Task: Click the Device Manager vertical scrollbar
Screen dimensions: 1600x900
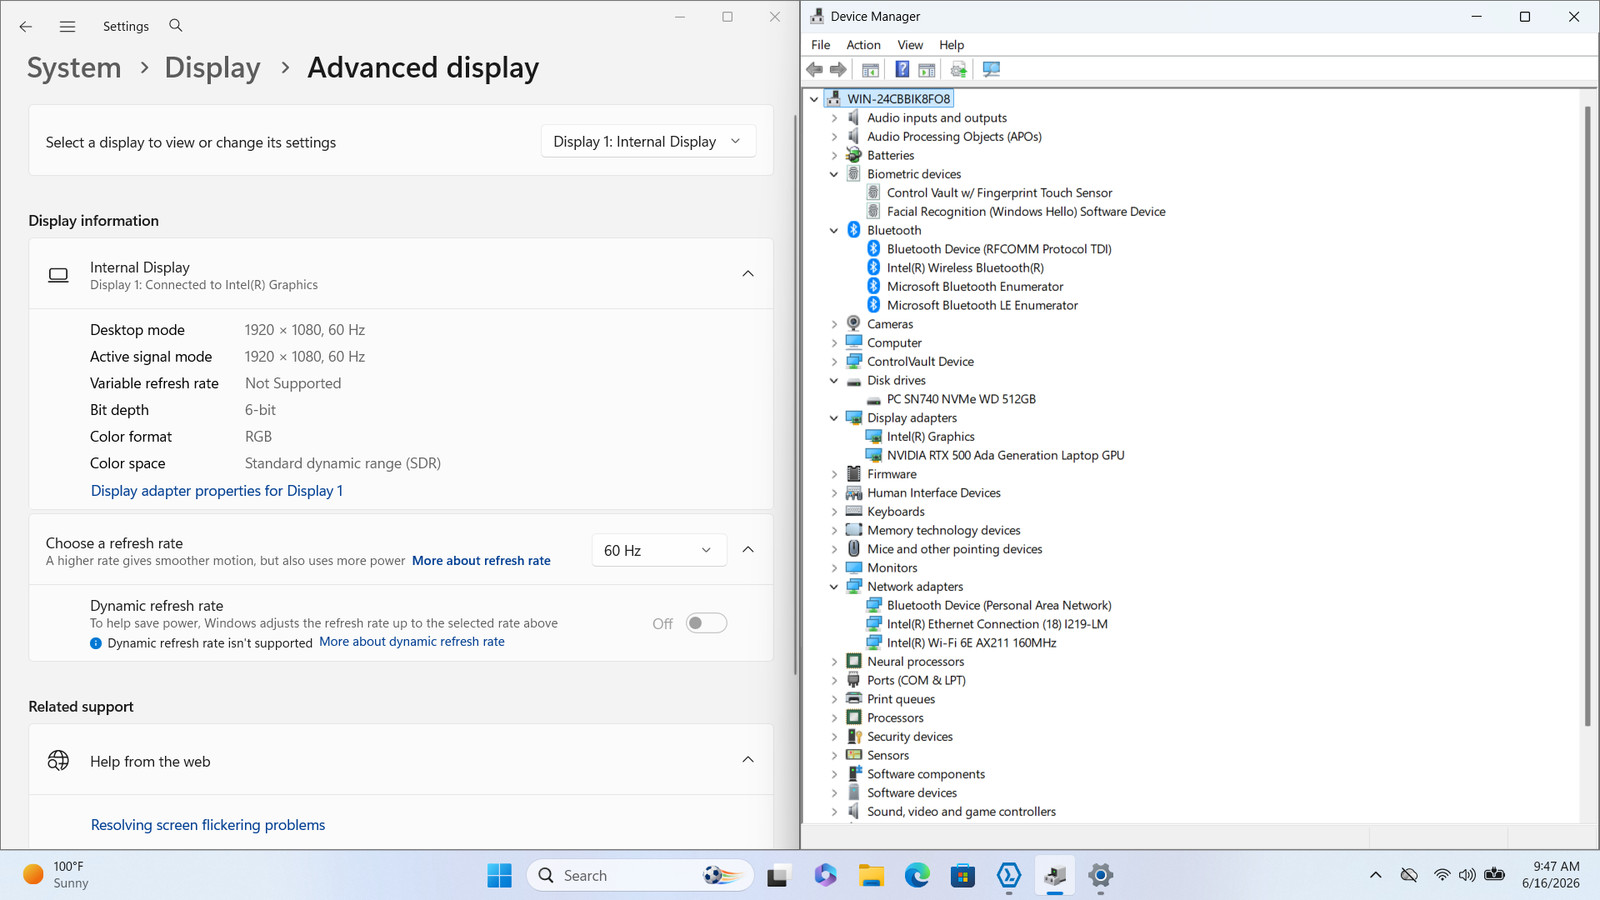Action: [x=1587, y=415]
